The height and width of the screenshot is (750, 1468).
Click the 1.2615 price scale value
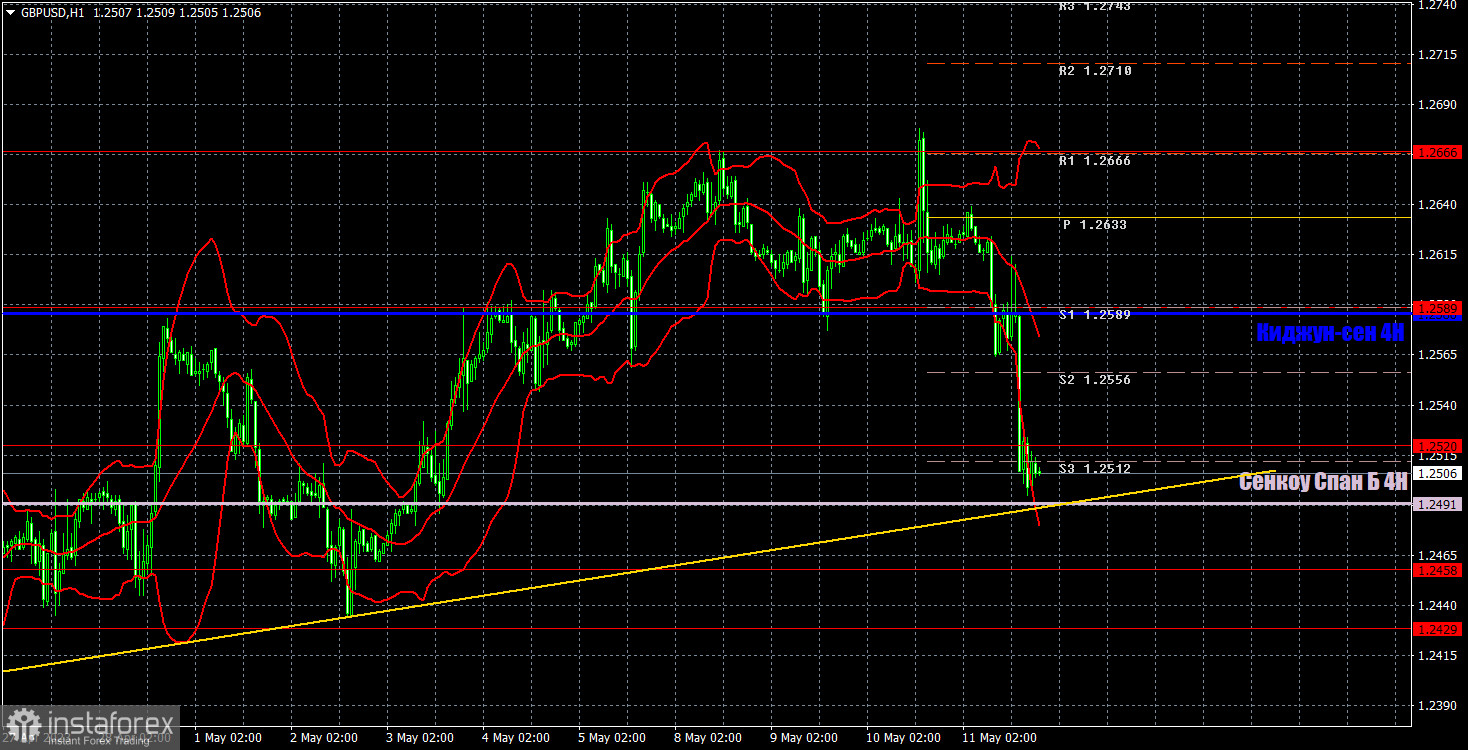(1437, 255)
